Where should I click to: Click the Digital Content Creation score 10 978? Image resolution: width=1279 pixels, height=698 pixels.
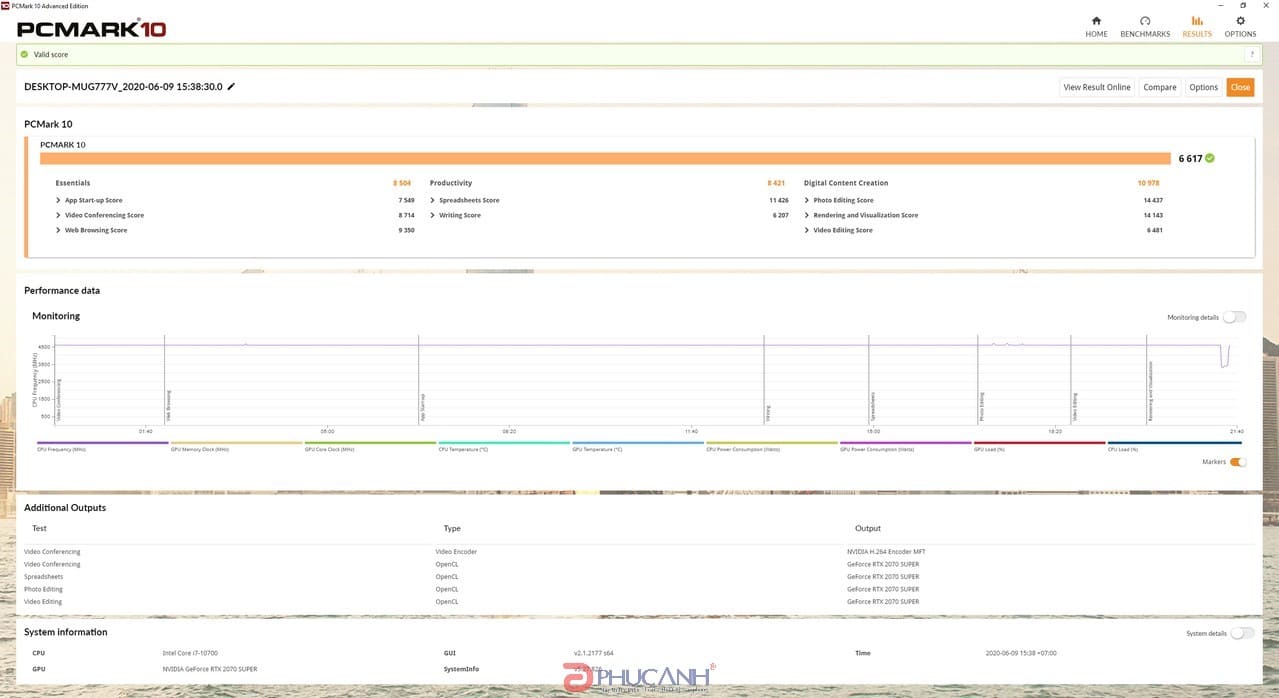point(1148,183)
